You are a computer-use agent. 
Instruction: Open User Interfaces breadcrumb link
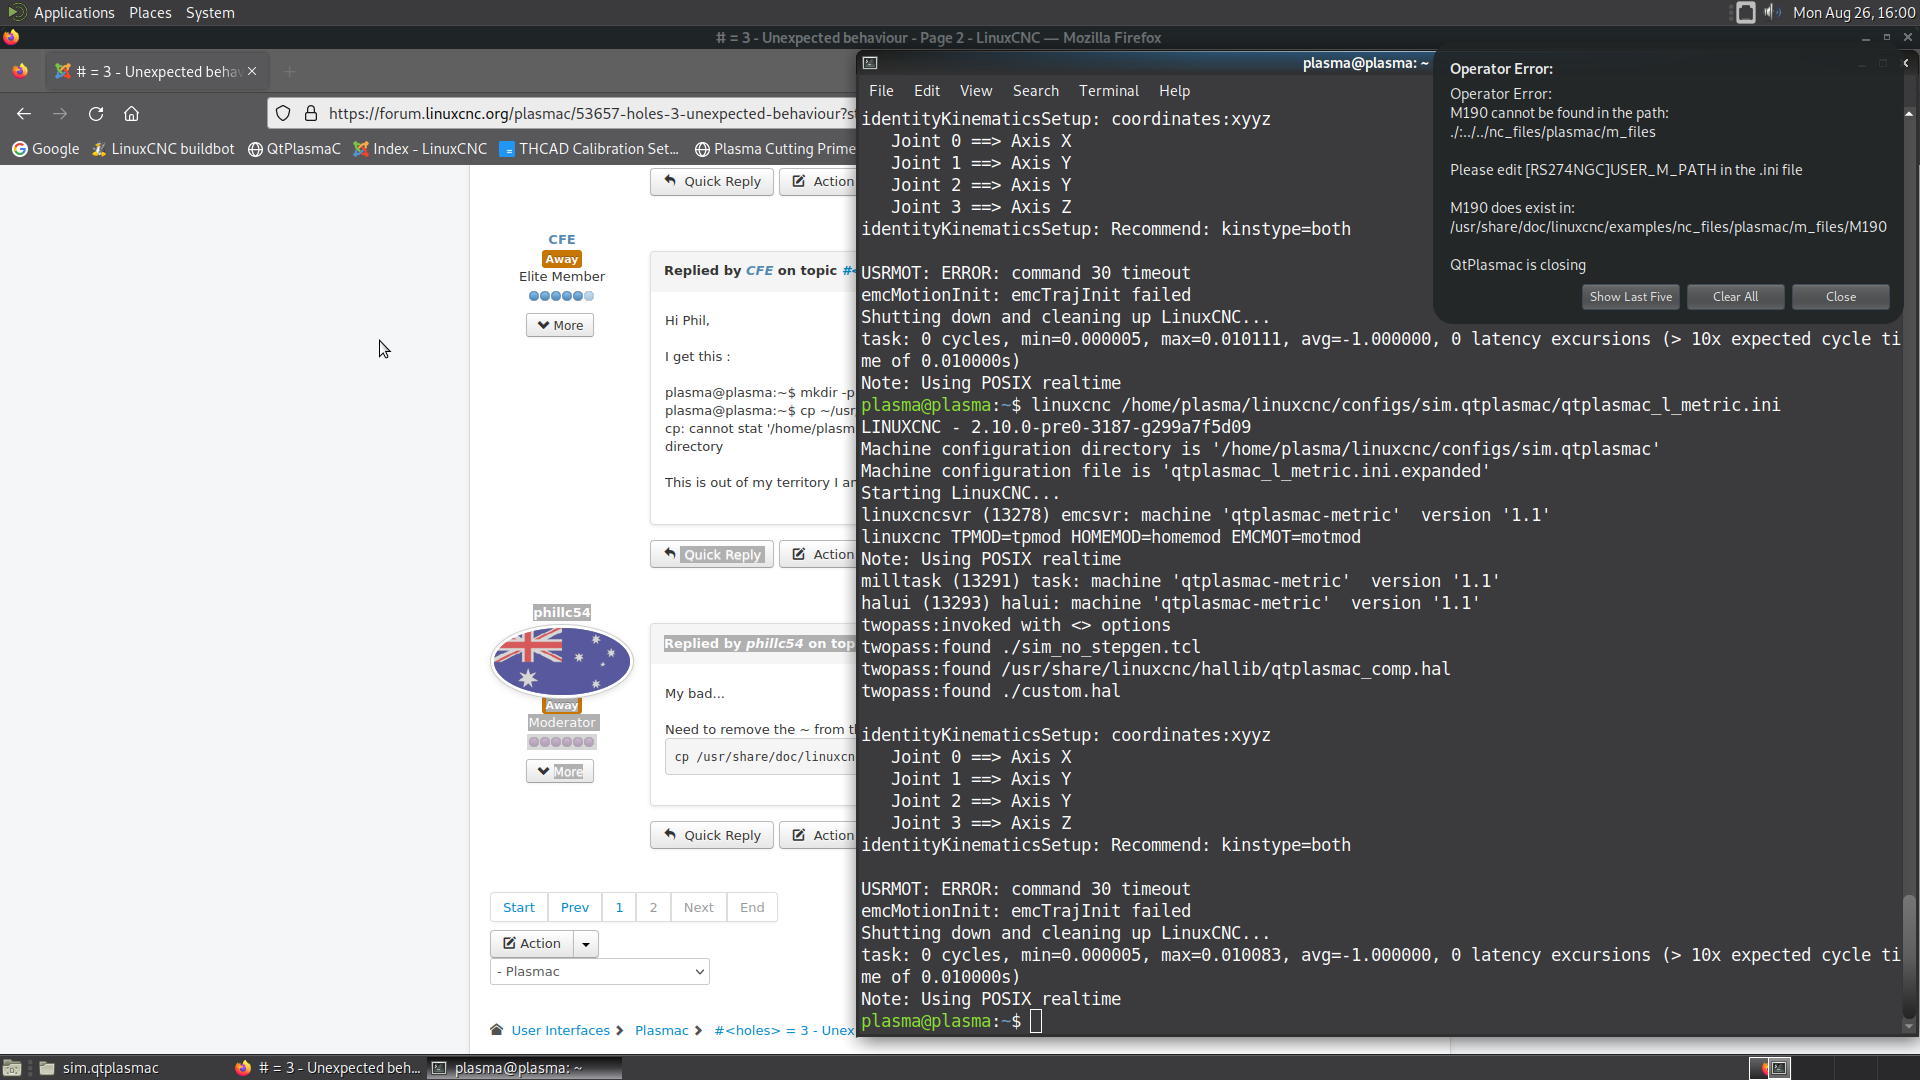tap(560, 1031)
